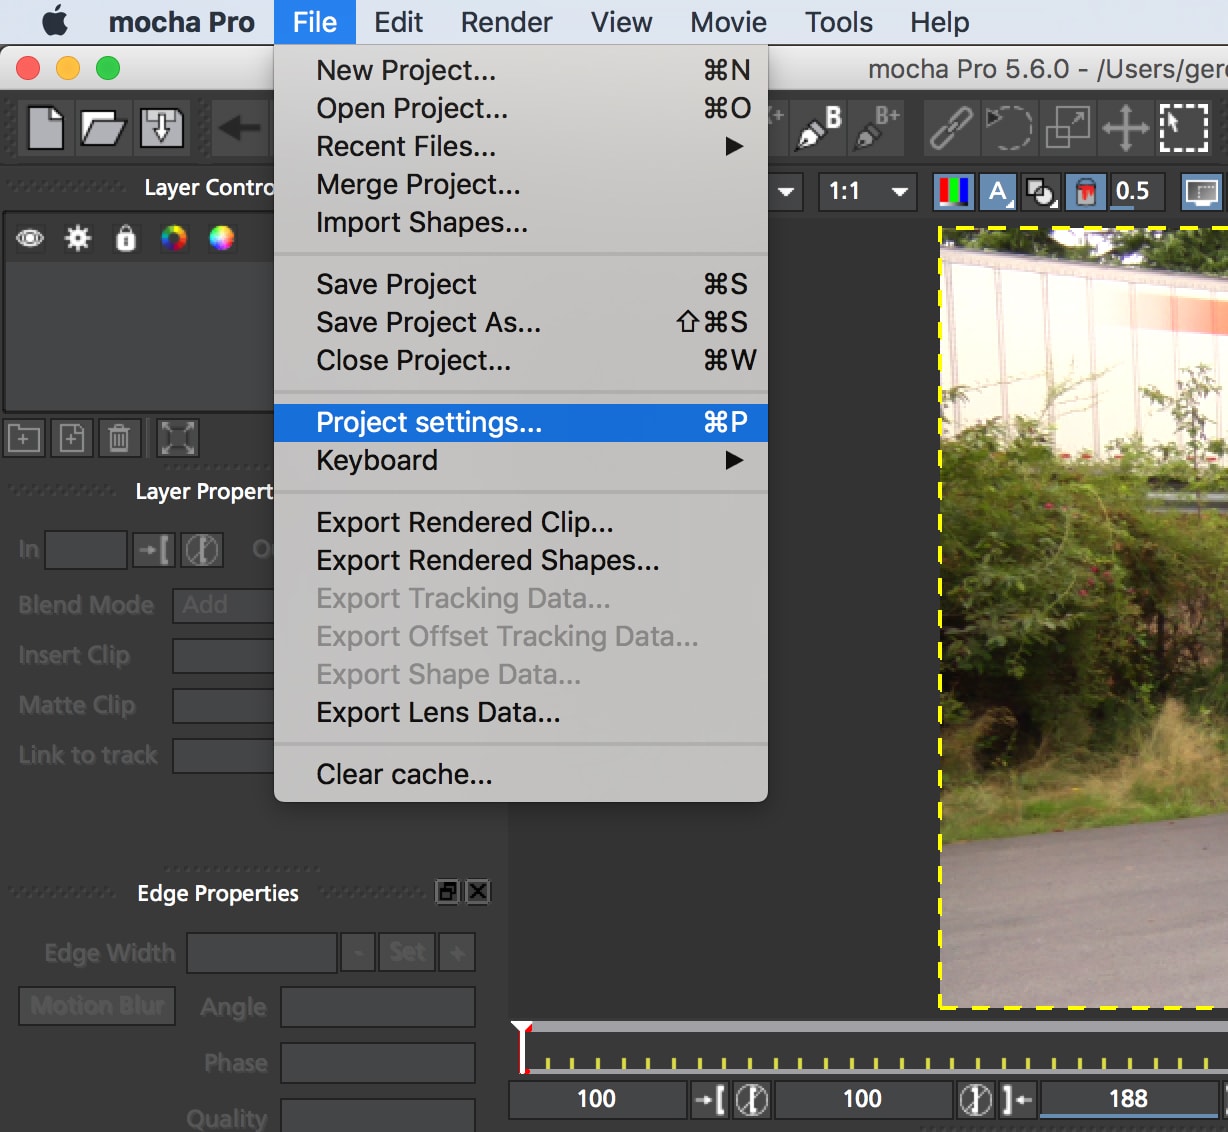Image resolution: width=1228 pixels, height=1132 pixels.
Task: Click the new project document icon
Action: click(x=45, y=128)
